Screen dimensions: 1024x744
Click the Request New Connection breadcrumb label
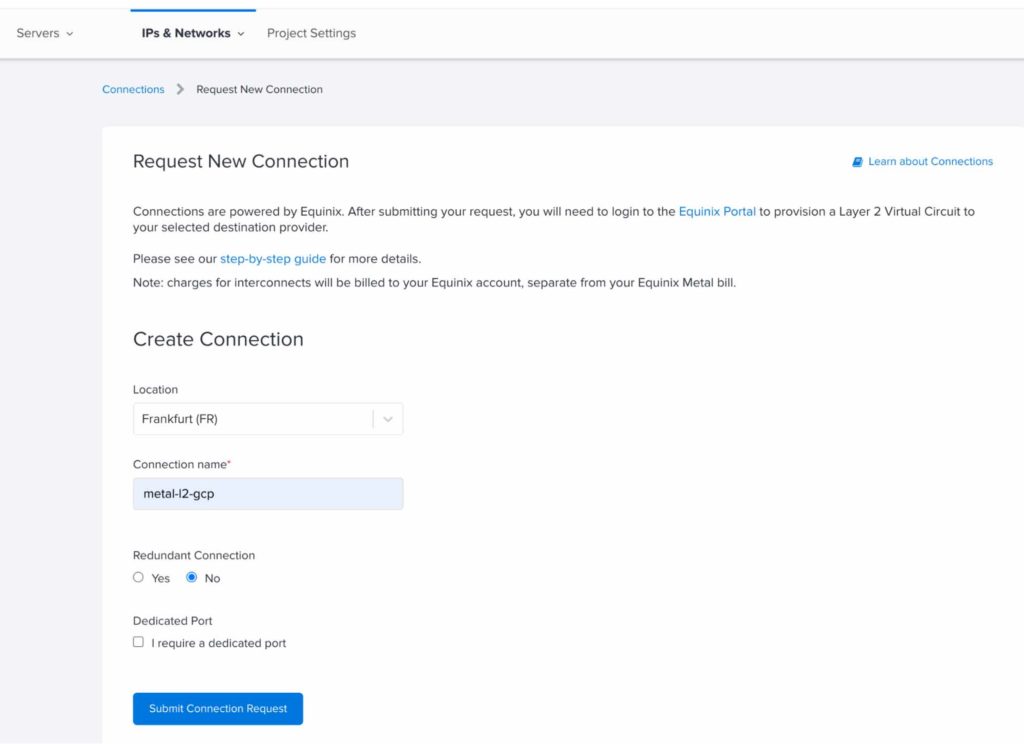259,89
